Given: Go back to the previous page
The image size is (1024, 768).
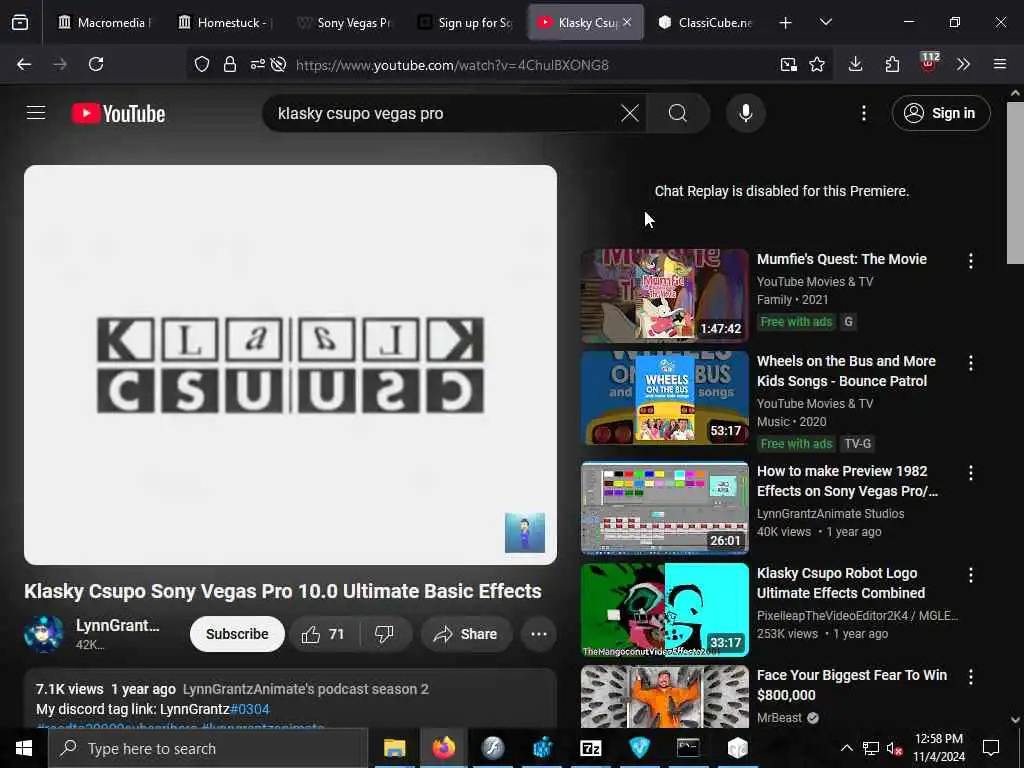Looking at the screenshot, I should click(x=24, y=64).
